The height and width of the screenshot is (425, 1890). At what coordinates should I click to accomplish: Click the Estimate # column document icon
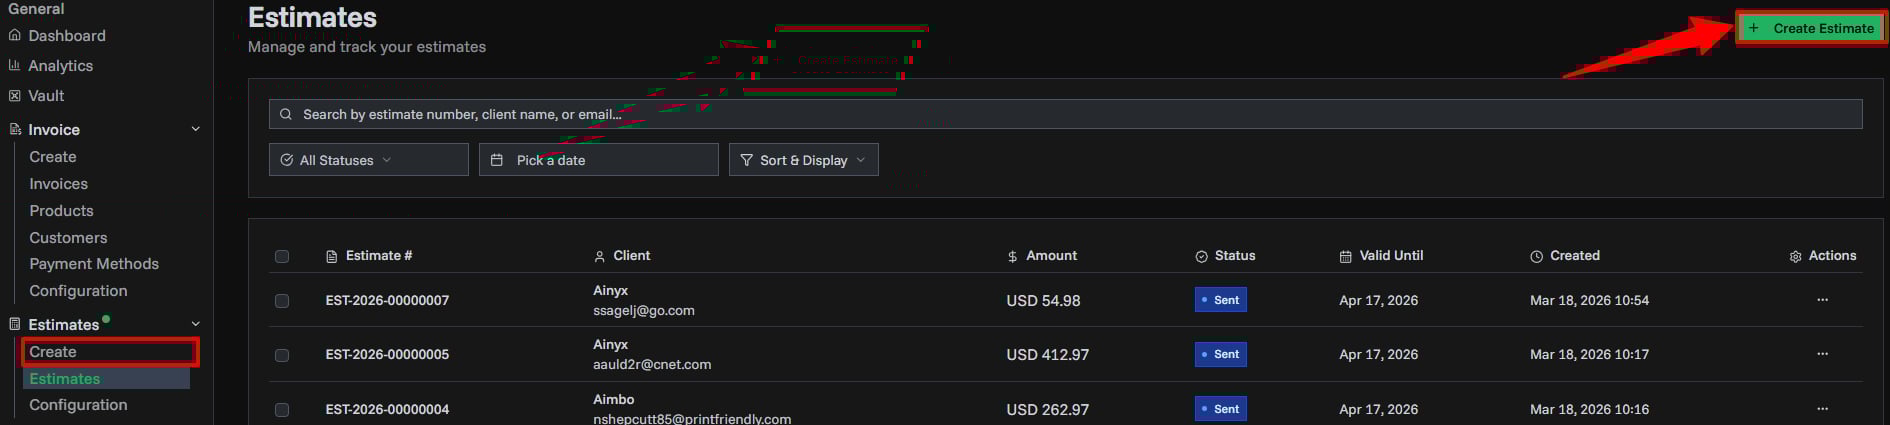[x=332, y=257]
